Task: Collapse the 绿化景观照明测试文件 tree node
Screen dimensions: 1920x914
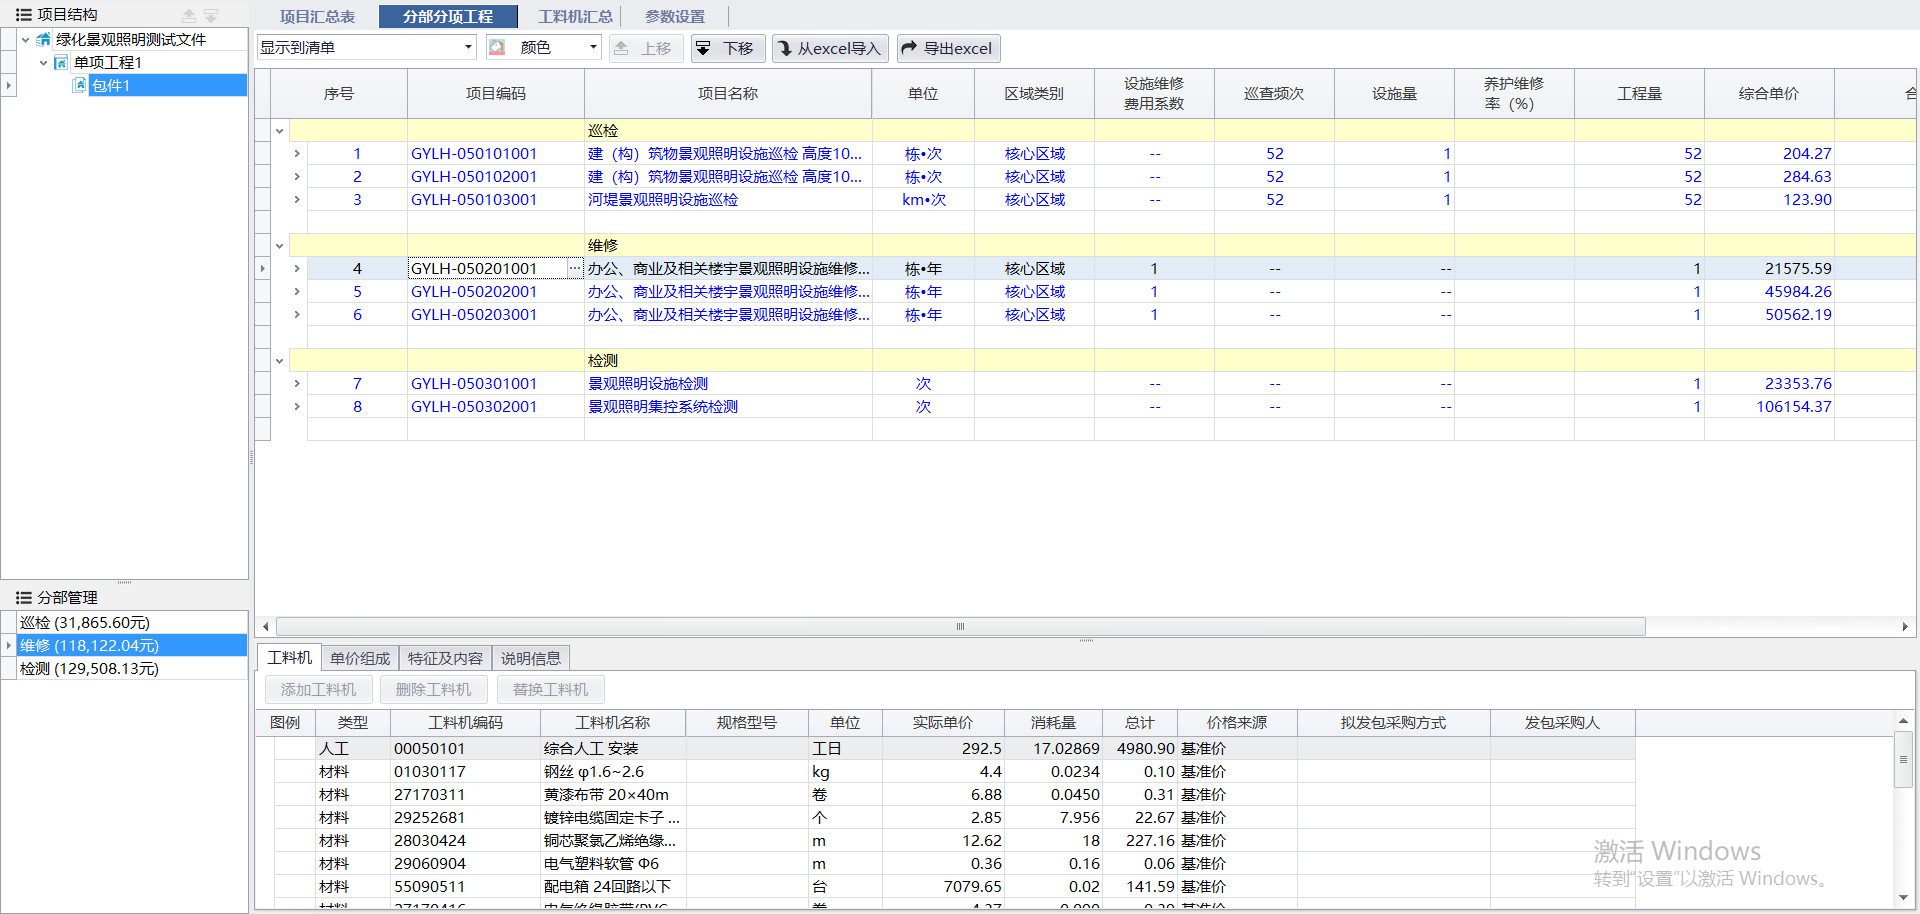Action: click(25, 40)
